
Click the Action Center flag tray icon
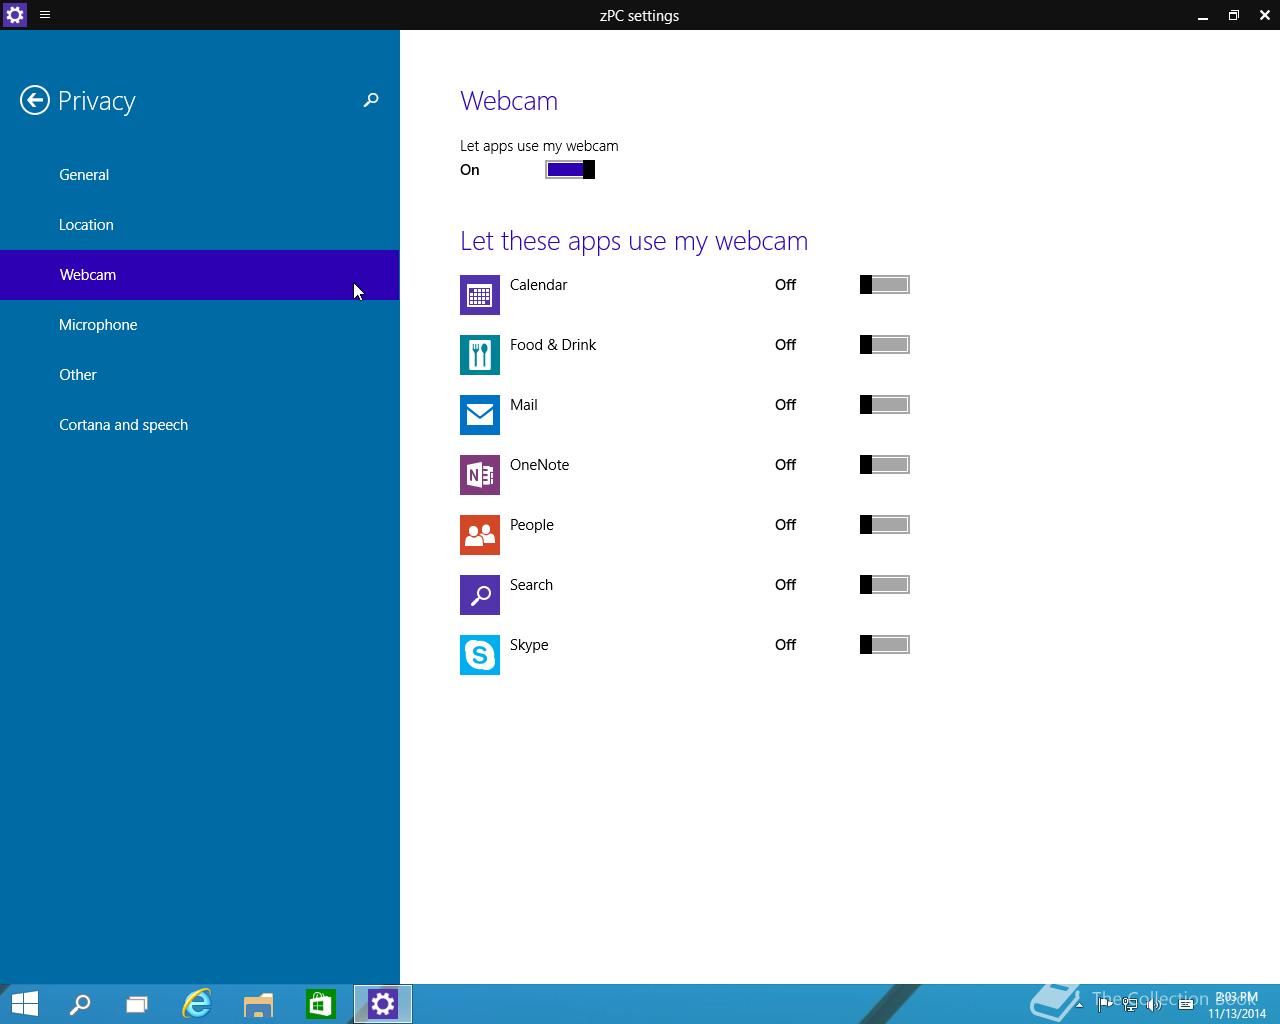tap(1105, 1004)
